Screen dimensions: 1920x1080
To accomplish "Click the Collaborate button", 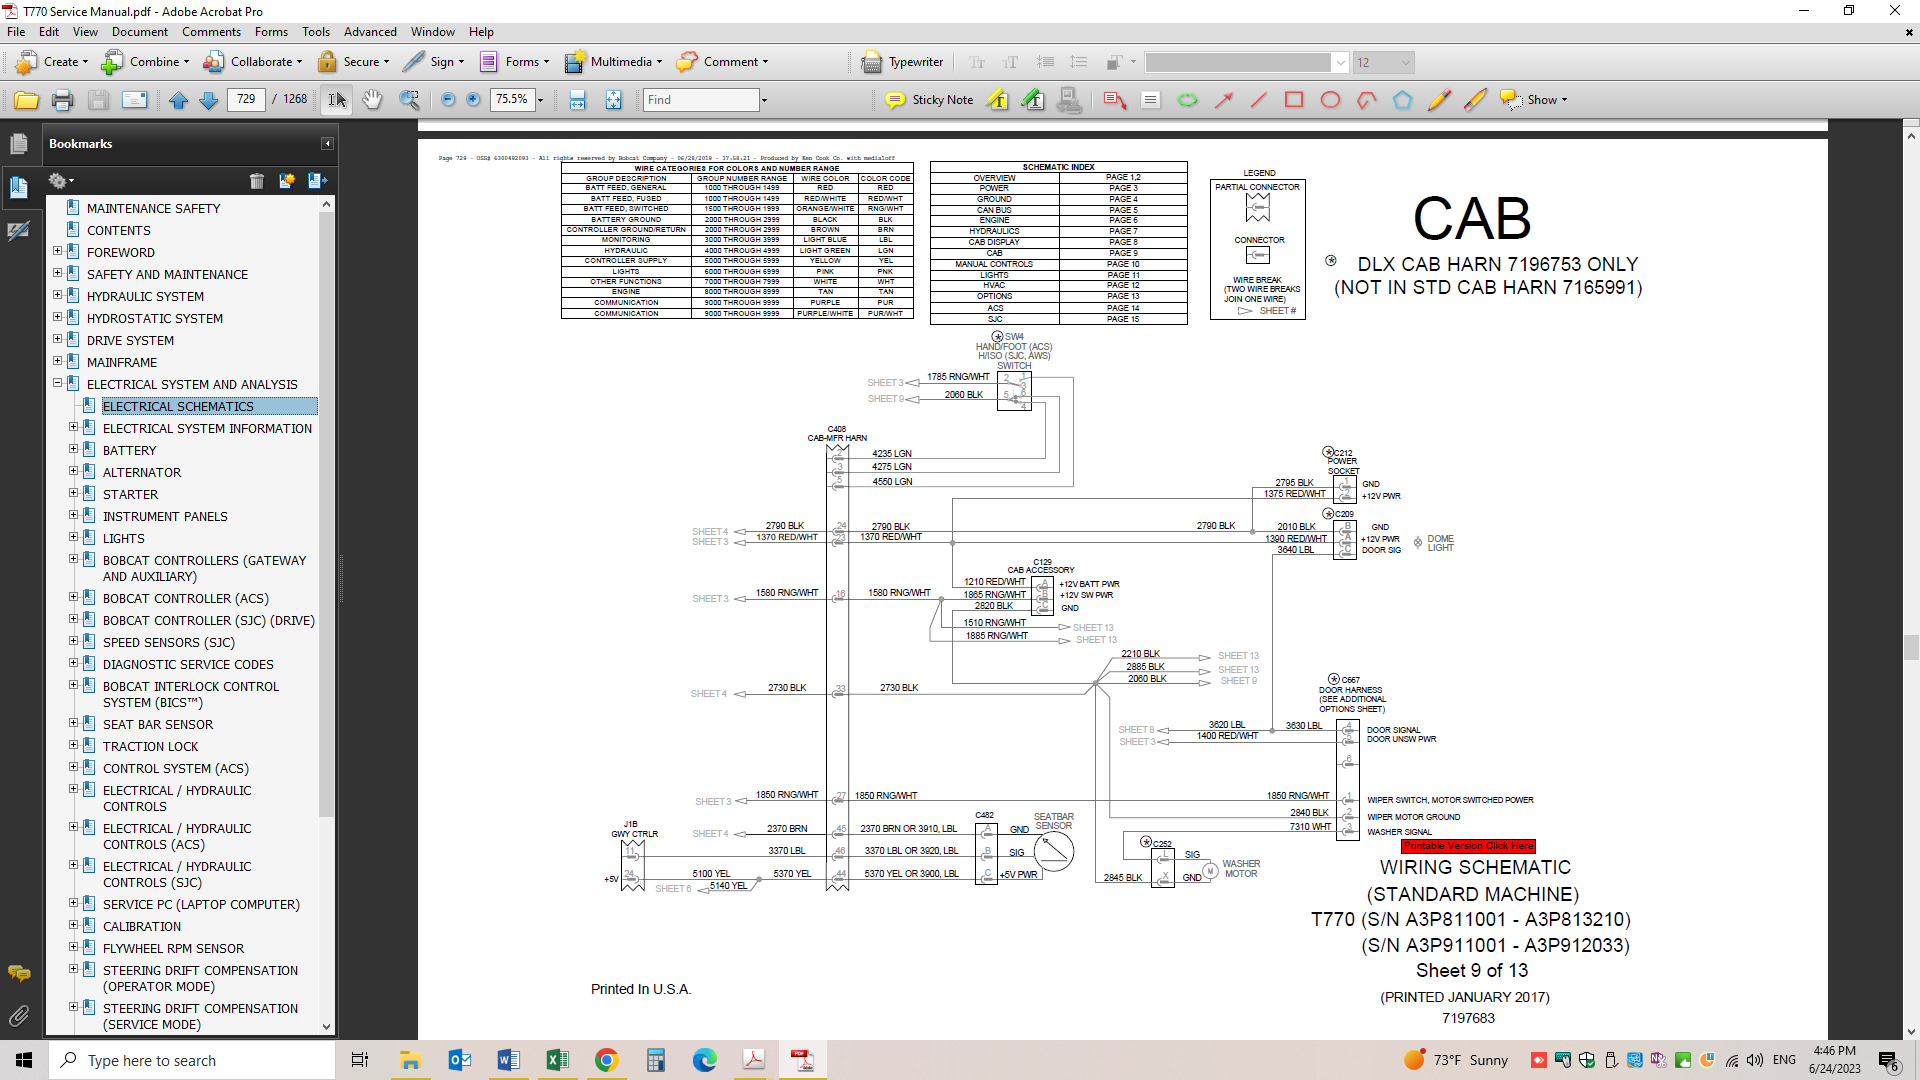I will 253,62.
